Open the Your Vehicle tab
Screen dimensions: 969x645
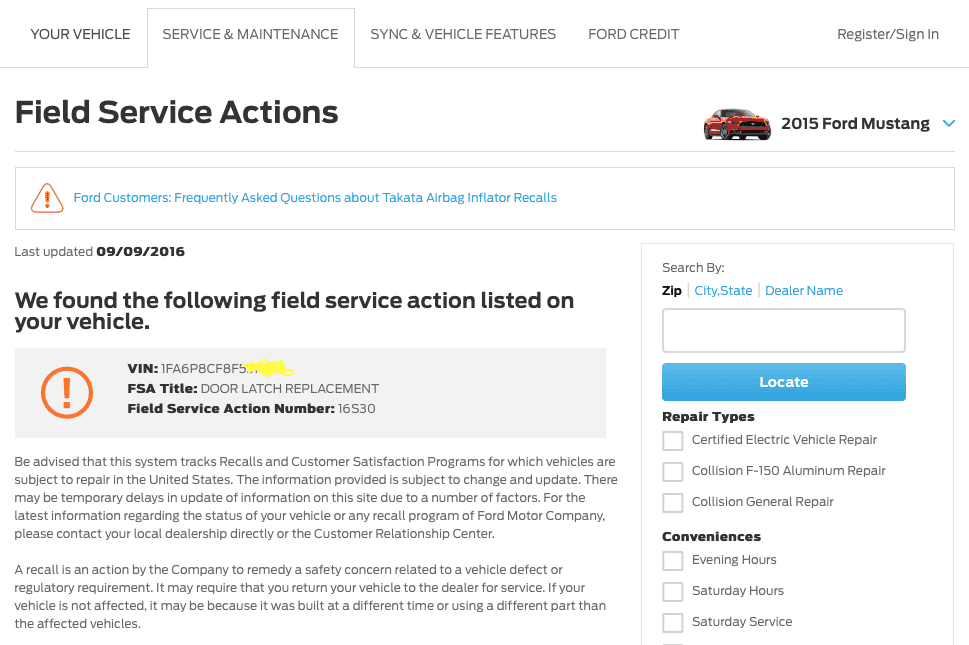[80, 34]
